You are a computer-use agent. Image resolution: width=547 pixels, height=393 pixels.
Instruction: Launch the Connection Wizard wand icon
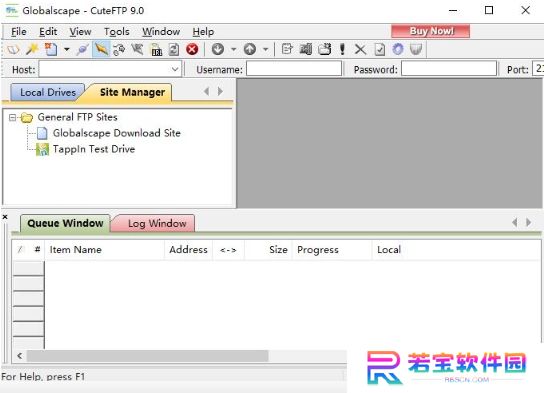[32, 49]
